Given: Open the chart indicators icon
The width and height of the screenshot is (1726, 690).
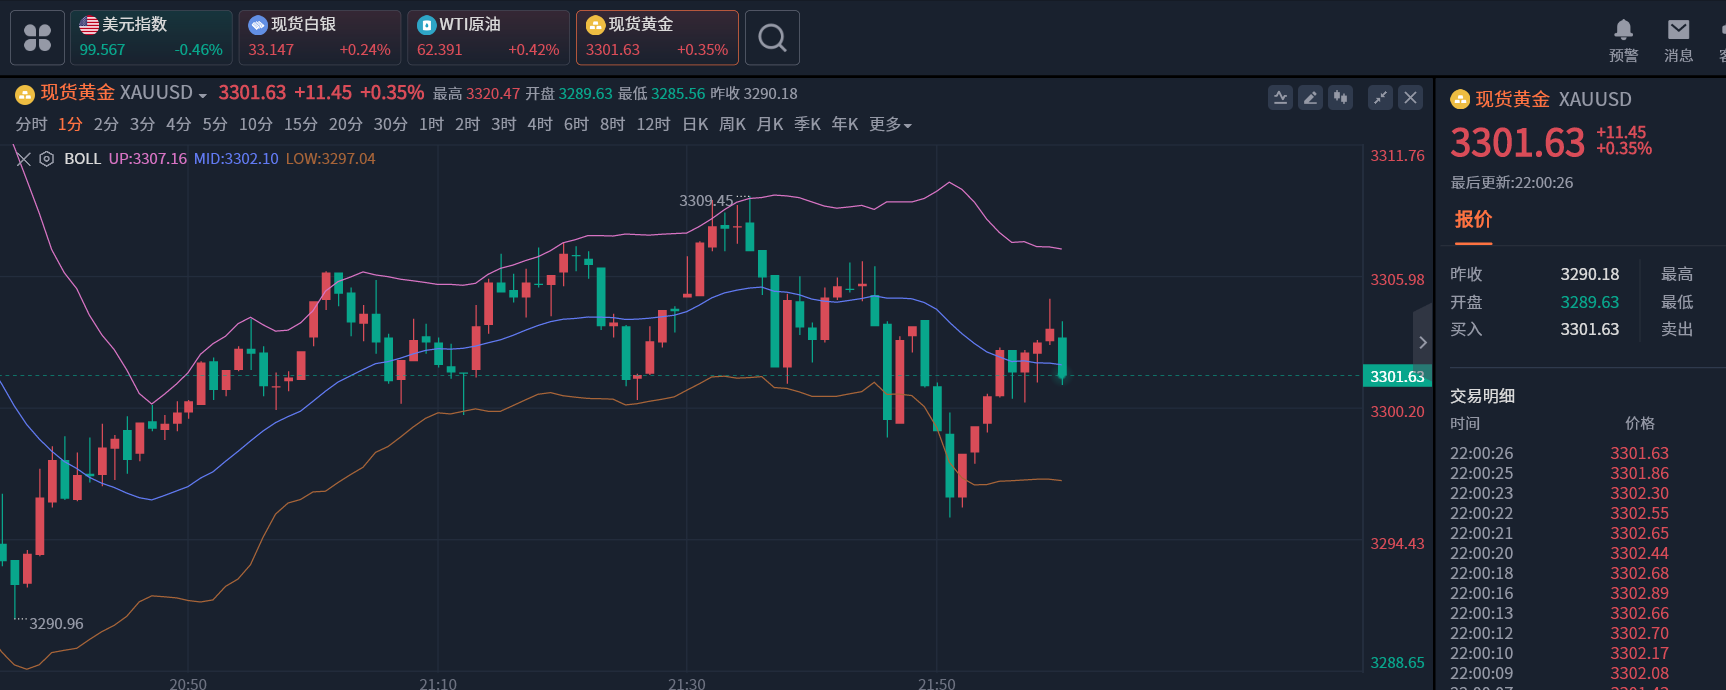Looking at the screenshot, I should [x=1280, y=97].
